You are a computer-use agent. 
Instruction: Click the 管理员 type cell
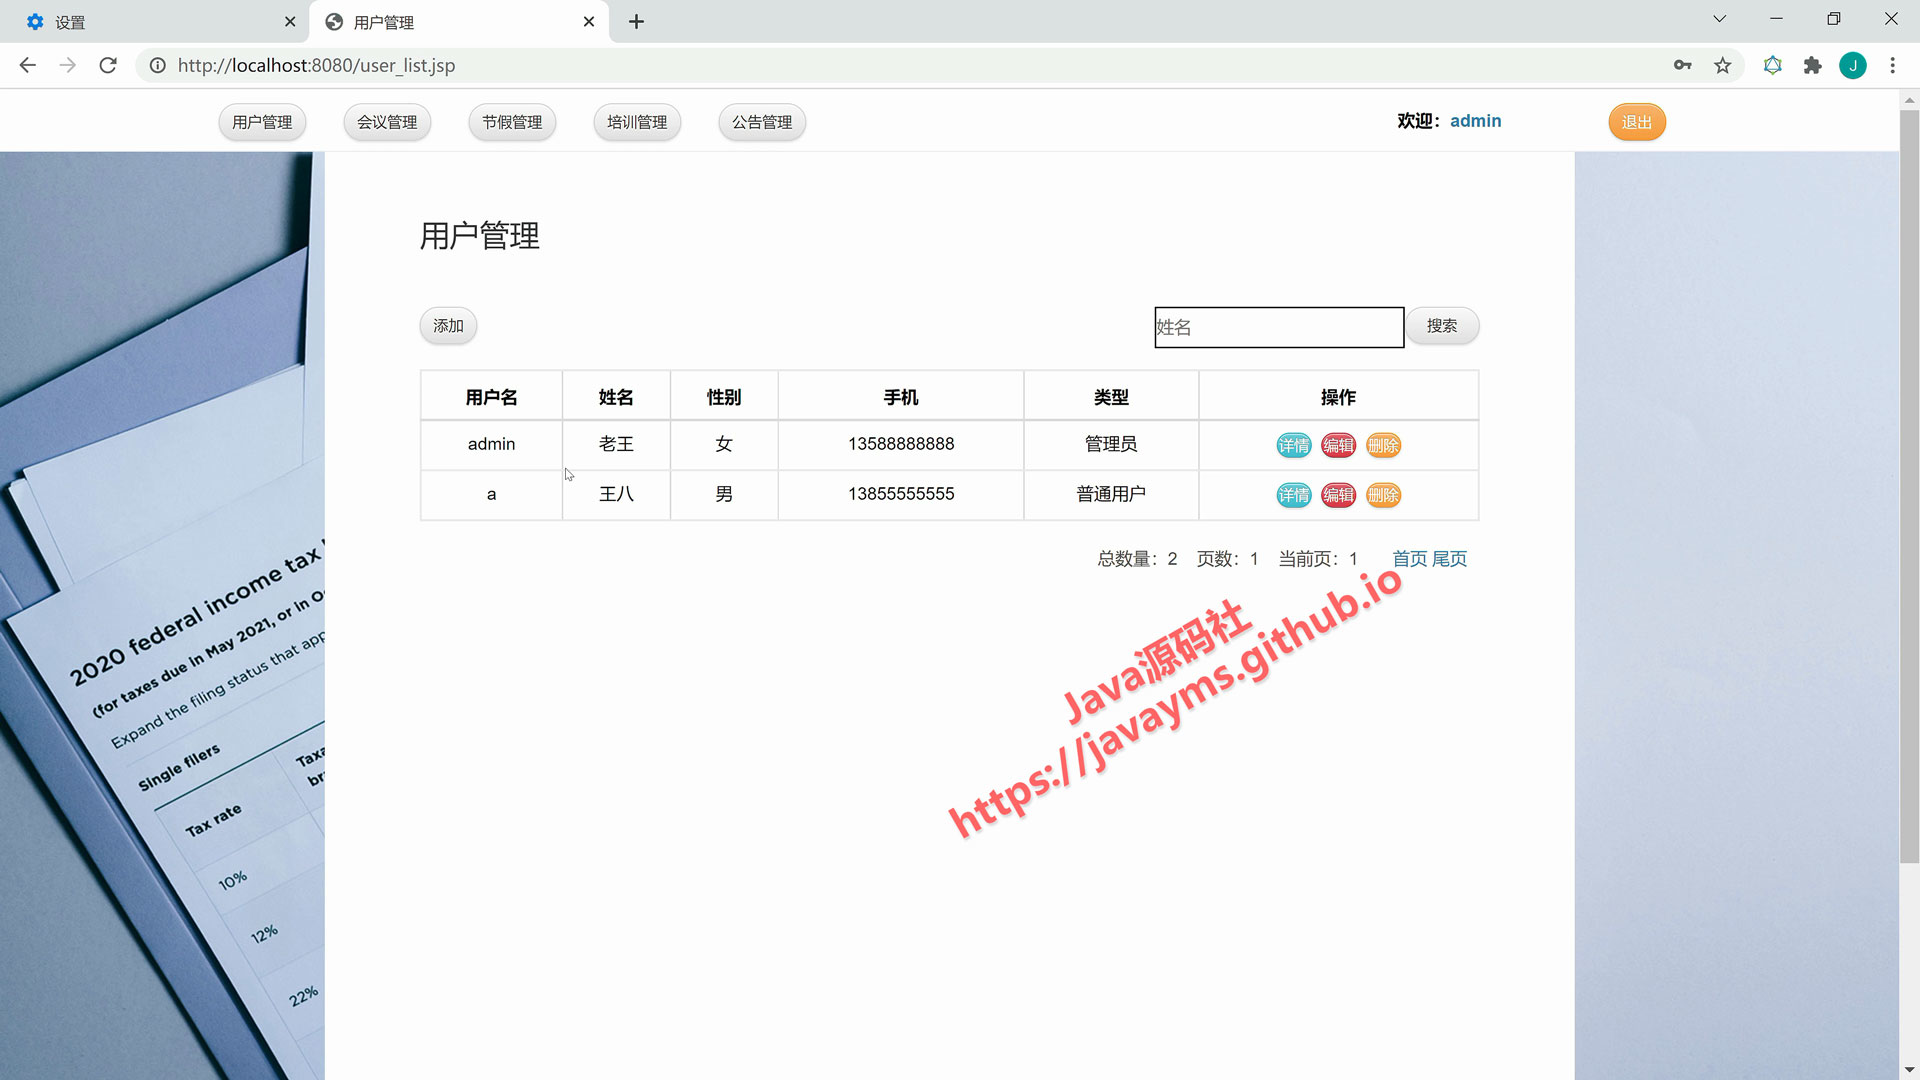[x=1111, y=444]
